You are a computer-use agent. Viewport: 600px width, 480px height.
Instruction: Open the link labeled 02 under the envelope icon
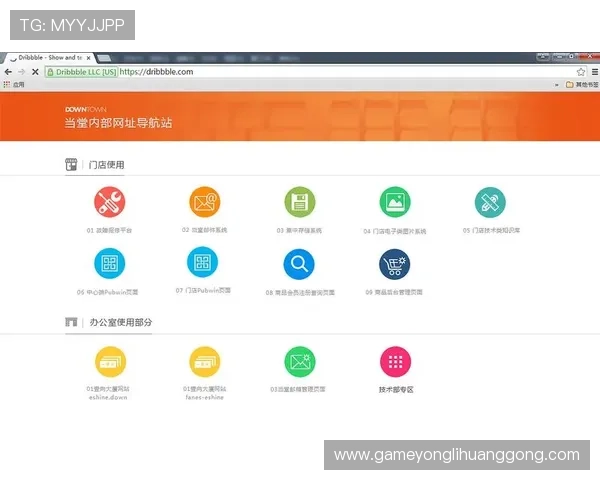204,230
